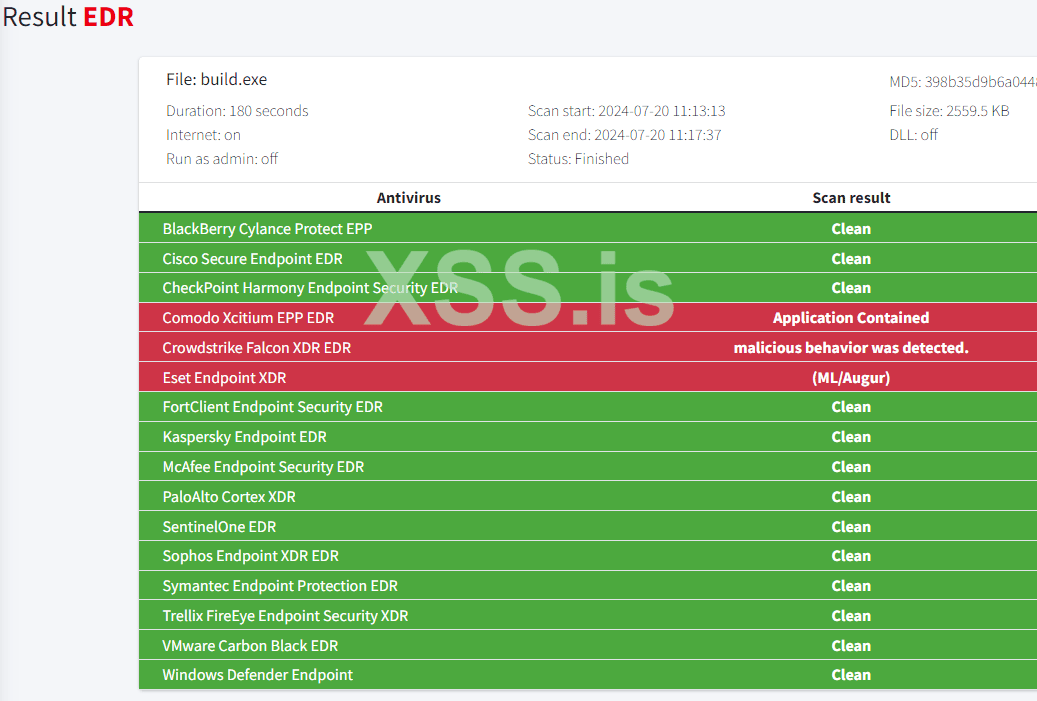Select FortClient Endpoint Security EDR name

tap(272, 407)
